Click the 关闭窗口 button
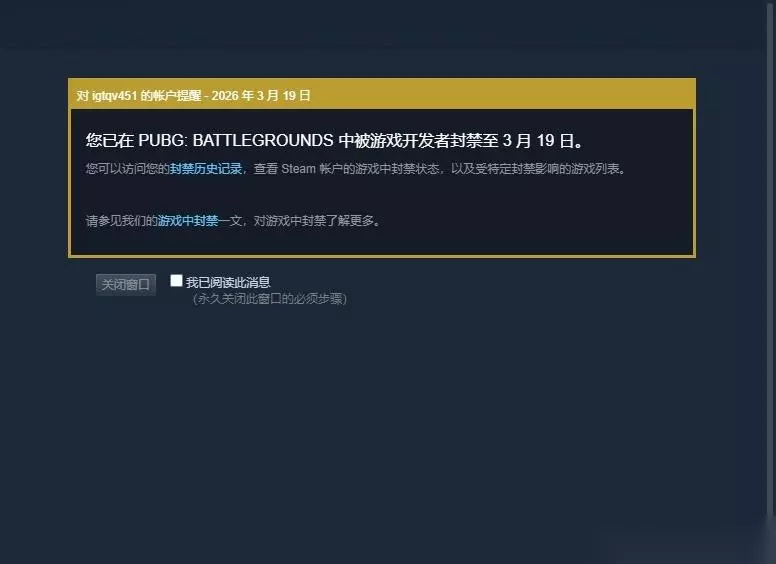 click(126, 284)
